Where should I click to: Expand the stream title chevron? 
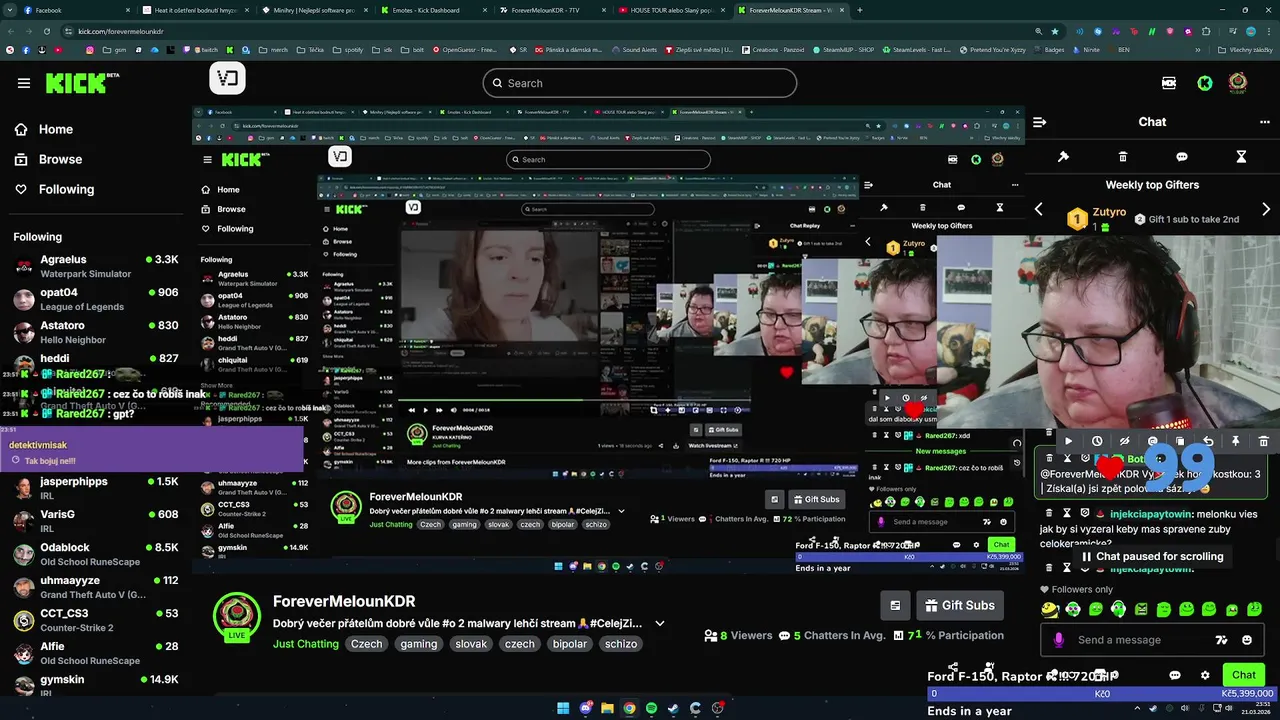point(660,623)
